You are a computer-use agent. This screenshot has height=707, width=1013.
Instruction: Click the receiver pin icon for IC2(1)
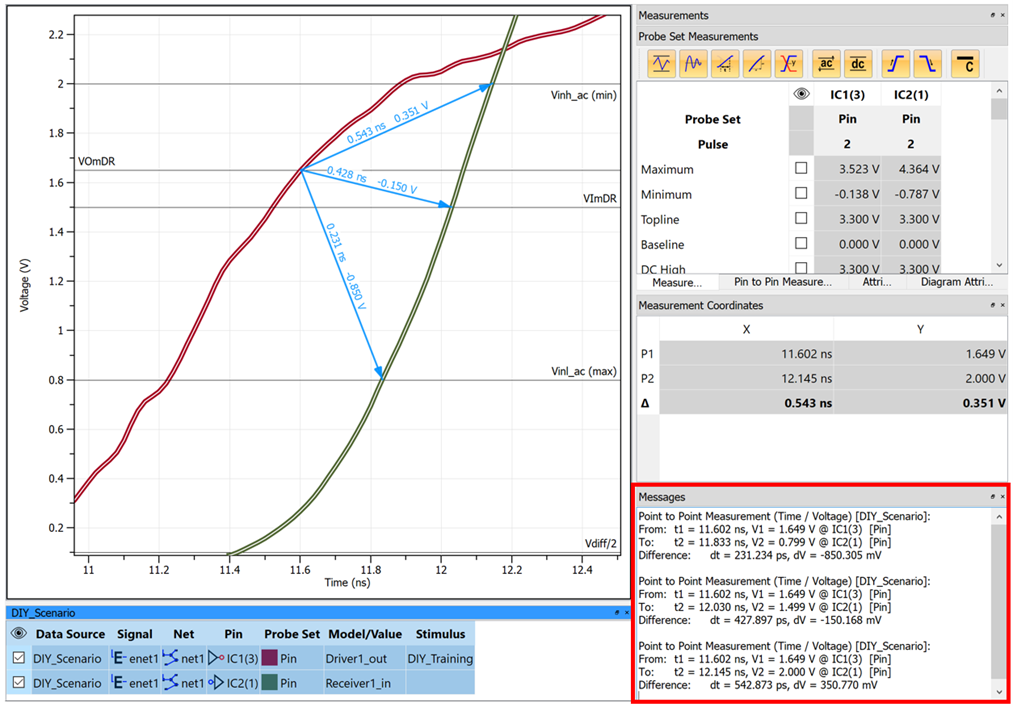216,682
